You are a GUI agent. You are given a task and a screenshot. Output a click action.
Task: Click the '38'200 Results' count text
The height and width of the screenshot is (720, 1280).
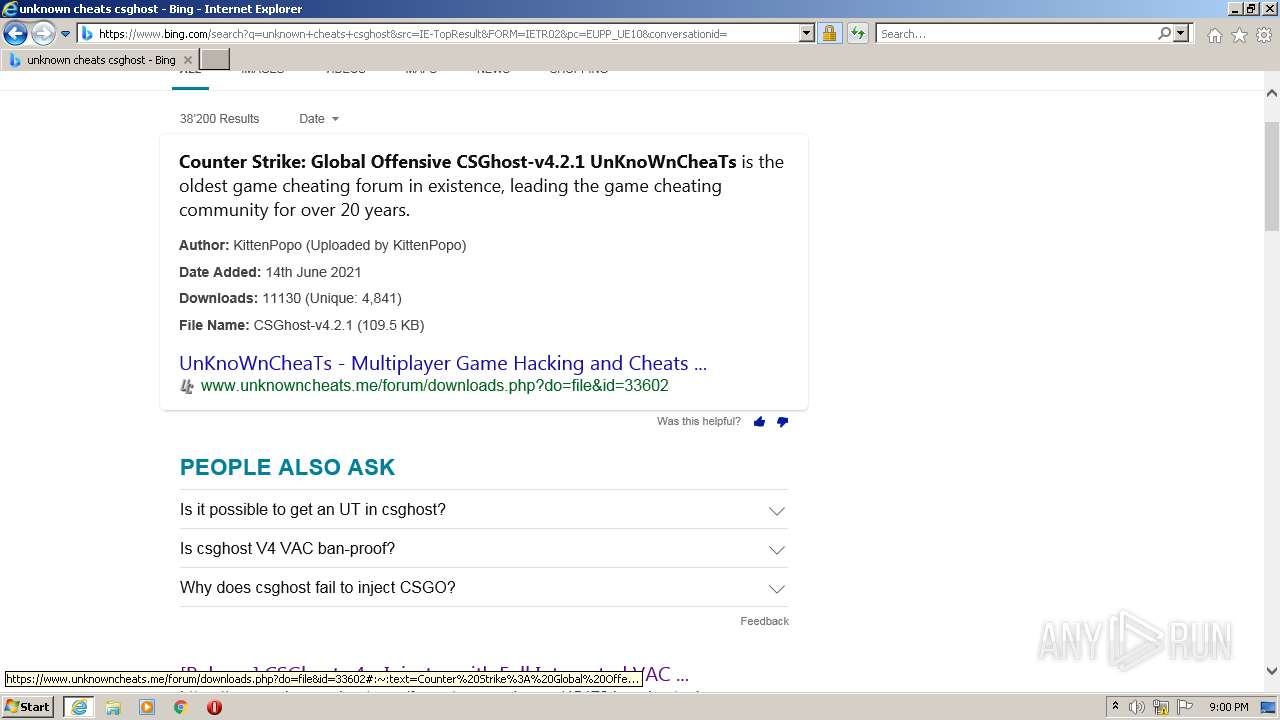tap(219, 119)
